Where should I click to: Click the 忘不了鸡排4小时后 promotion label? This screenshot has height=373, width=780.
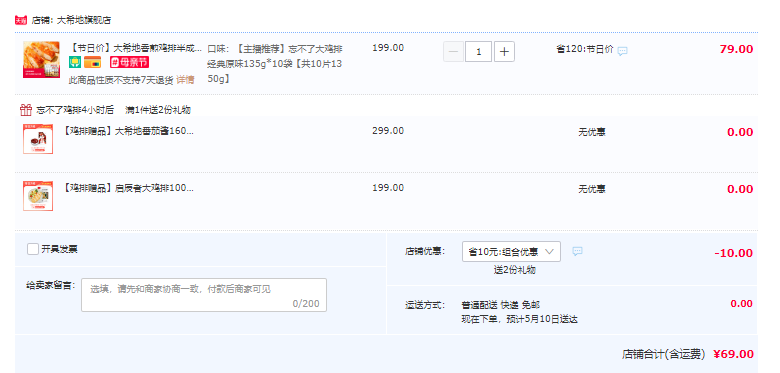point(75,110)
